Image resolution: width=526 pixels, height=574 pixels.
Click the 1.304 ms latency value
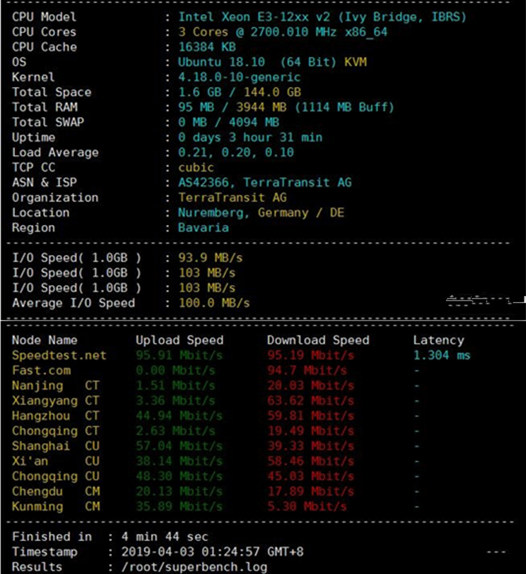point(441,355)
